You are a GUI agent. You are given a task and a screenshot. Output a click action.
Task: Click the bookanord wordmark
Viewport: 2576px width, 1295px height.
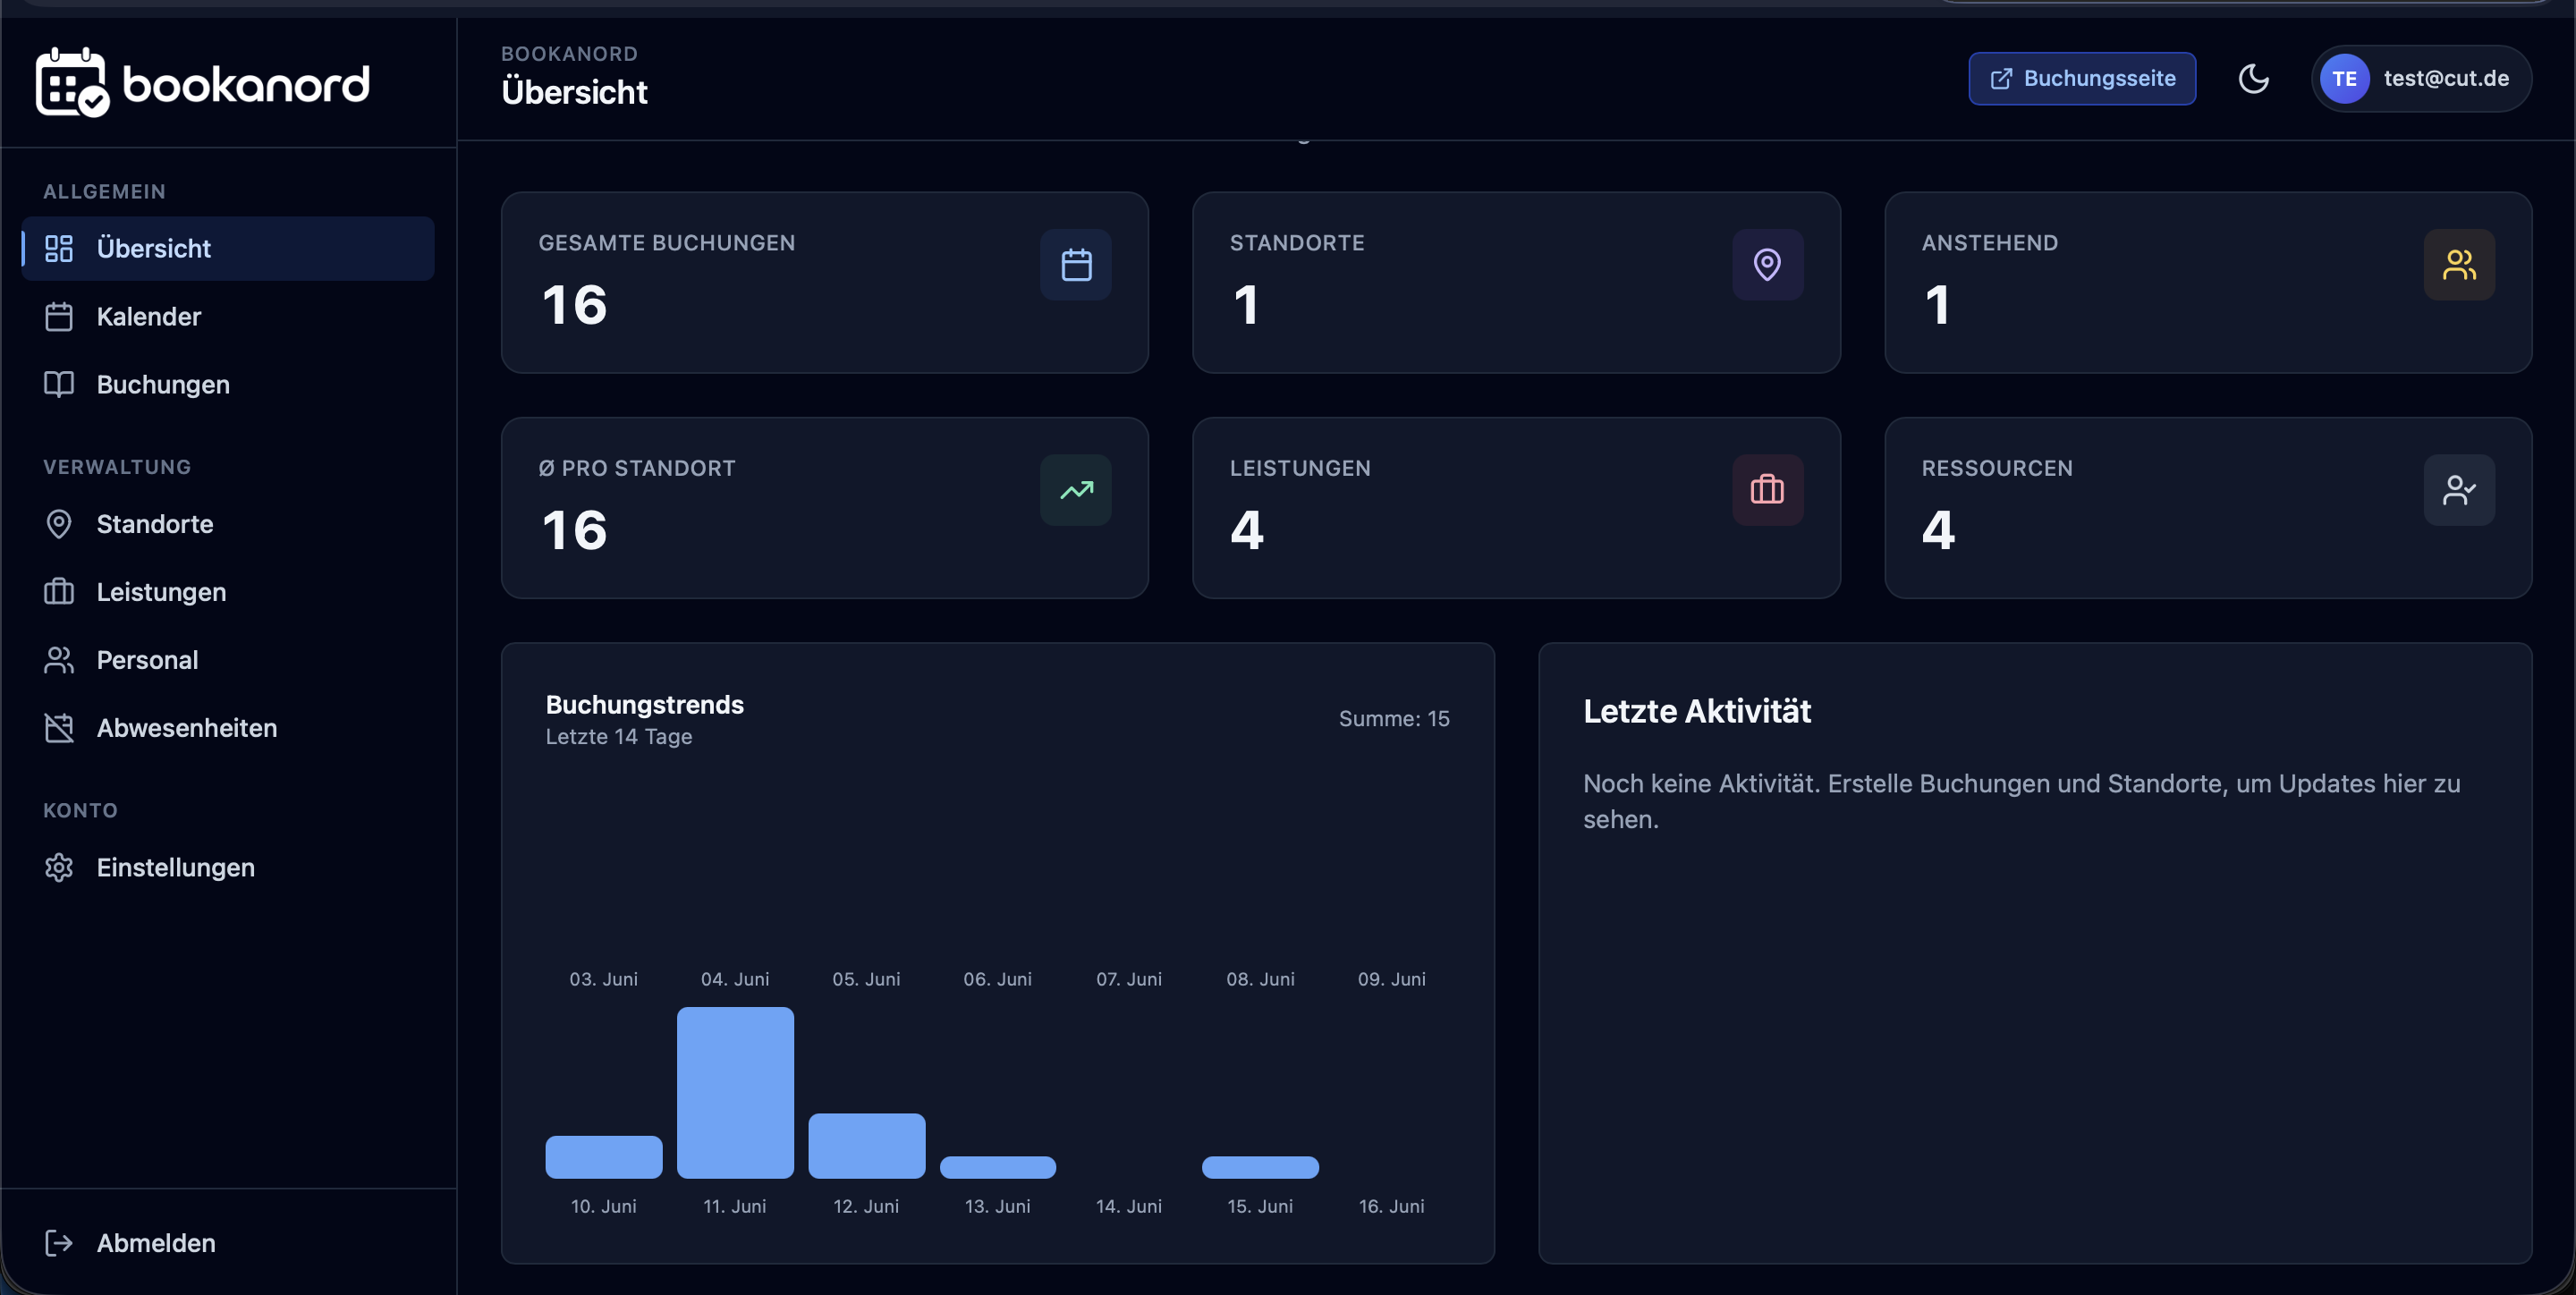(246, 84)
